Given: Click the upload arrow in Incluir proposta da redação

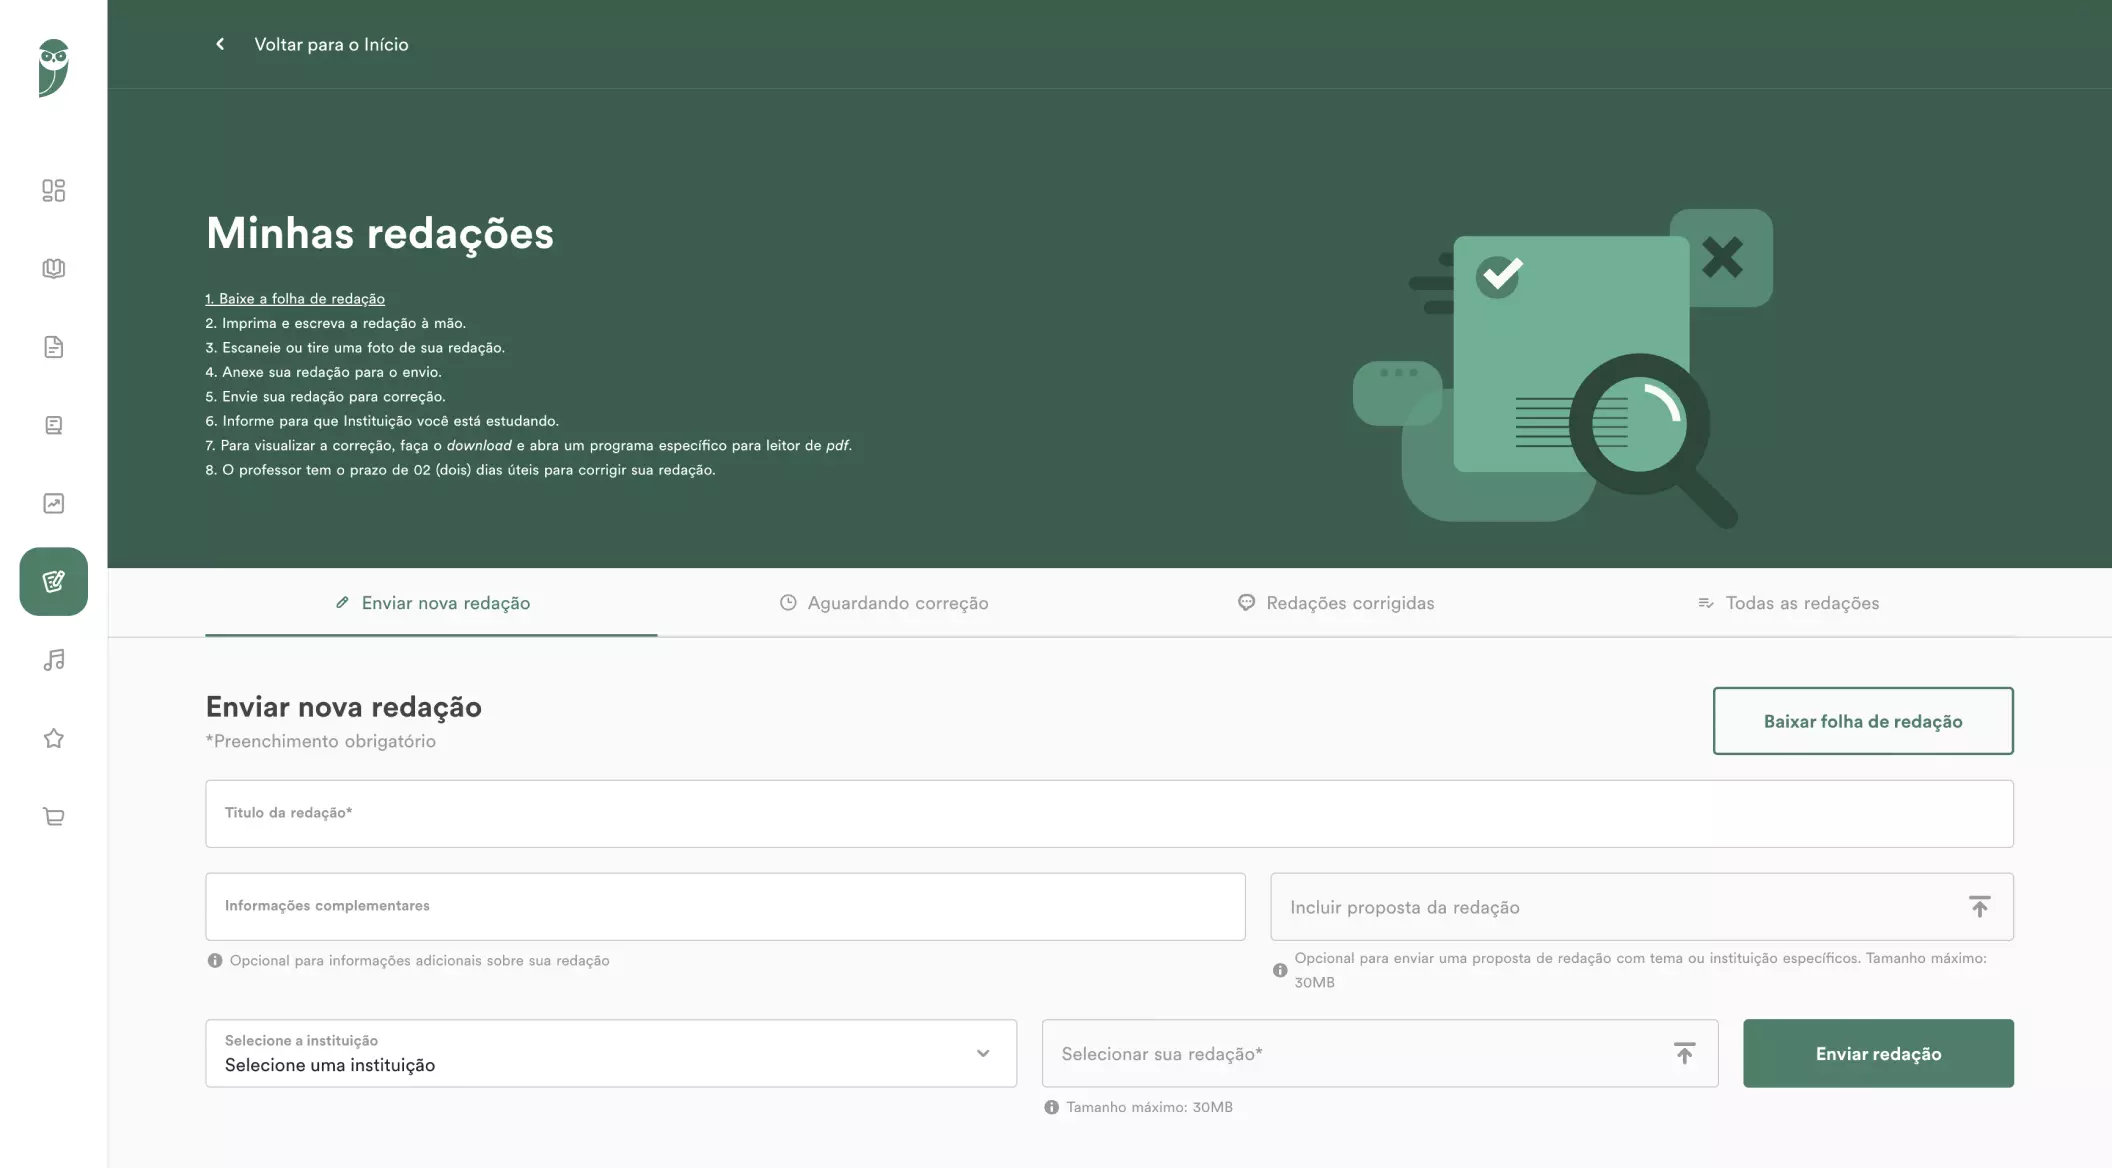Looking at the screenshot, I should tap(1979, 906).
